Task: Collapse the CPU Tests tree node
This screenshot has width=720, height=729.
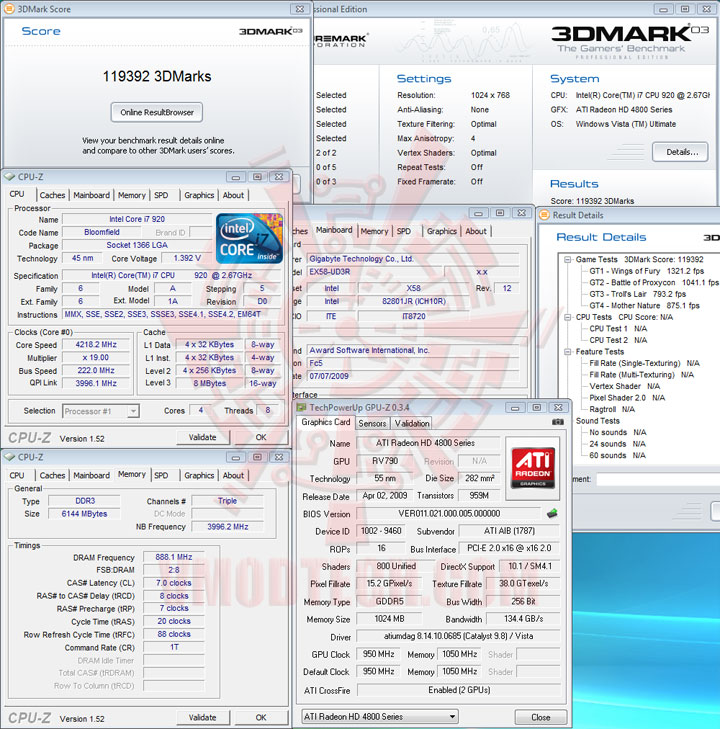Action: pos(568,317)
